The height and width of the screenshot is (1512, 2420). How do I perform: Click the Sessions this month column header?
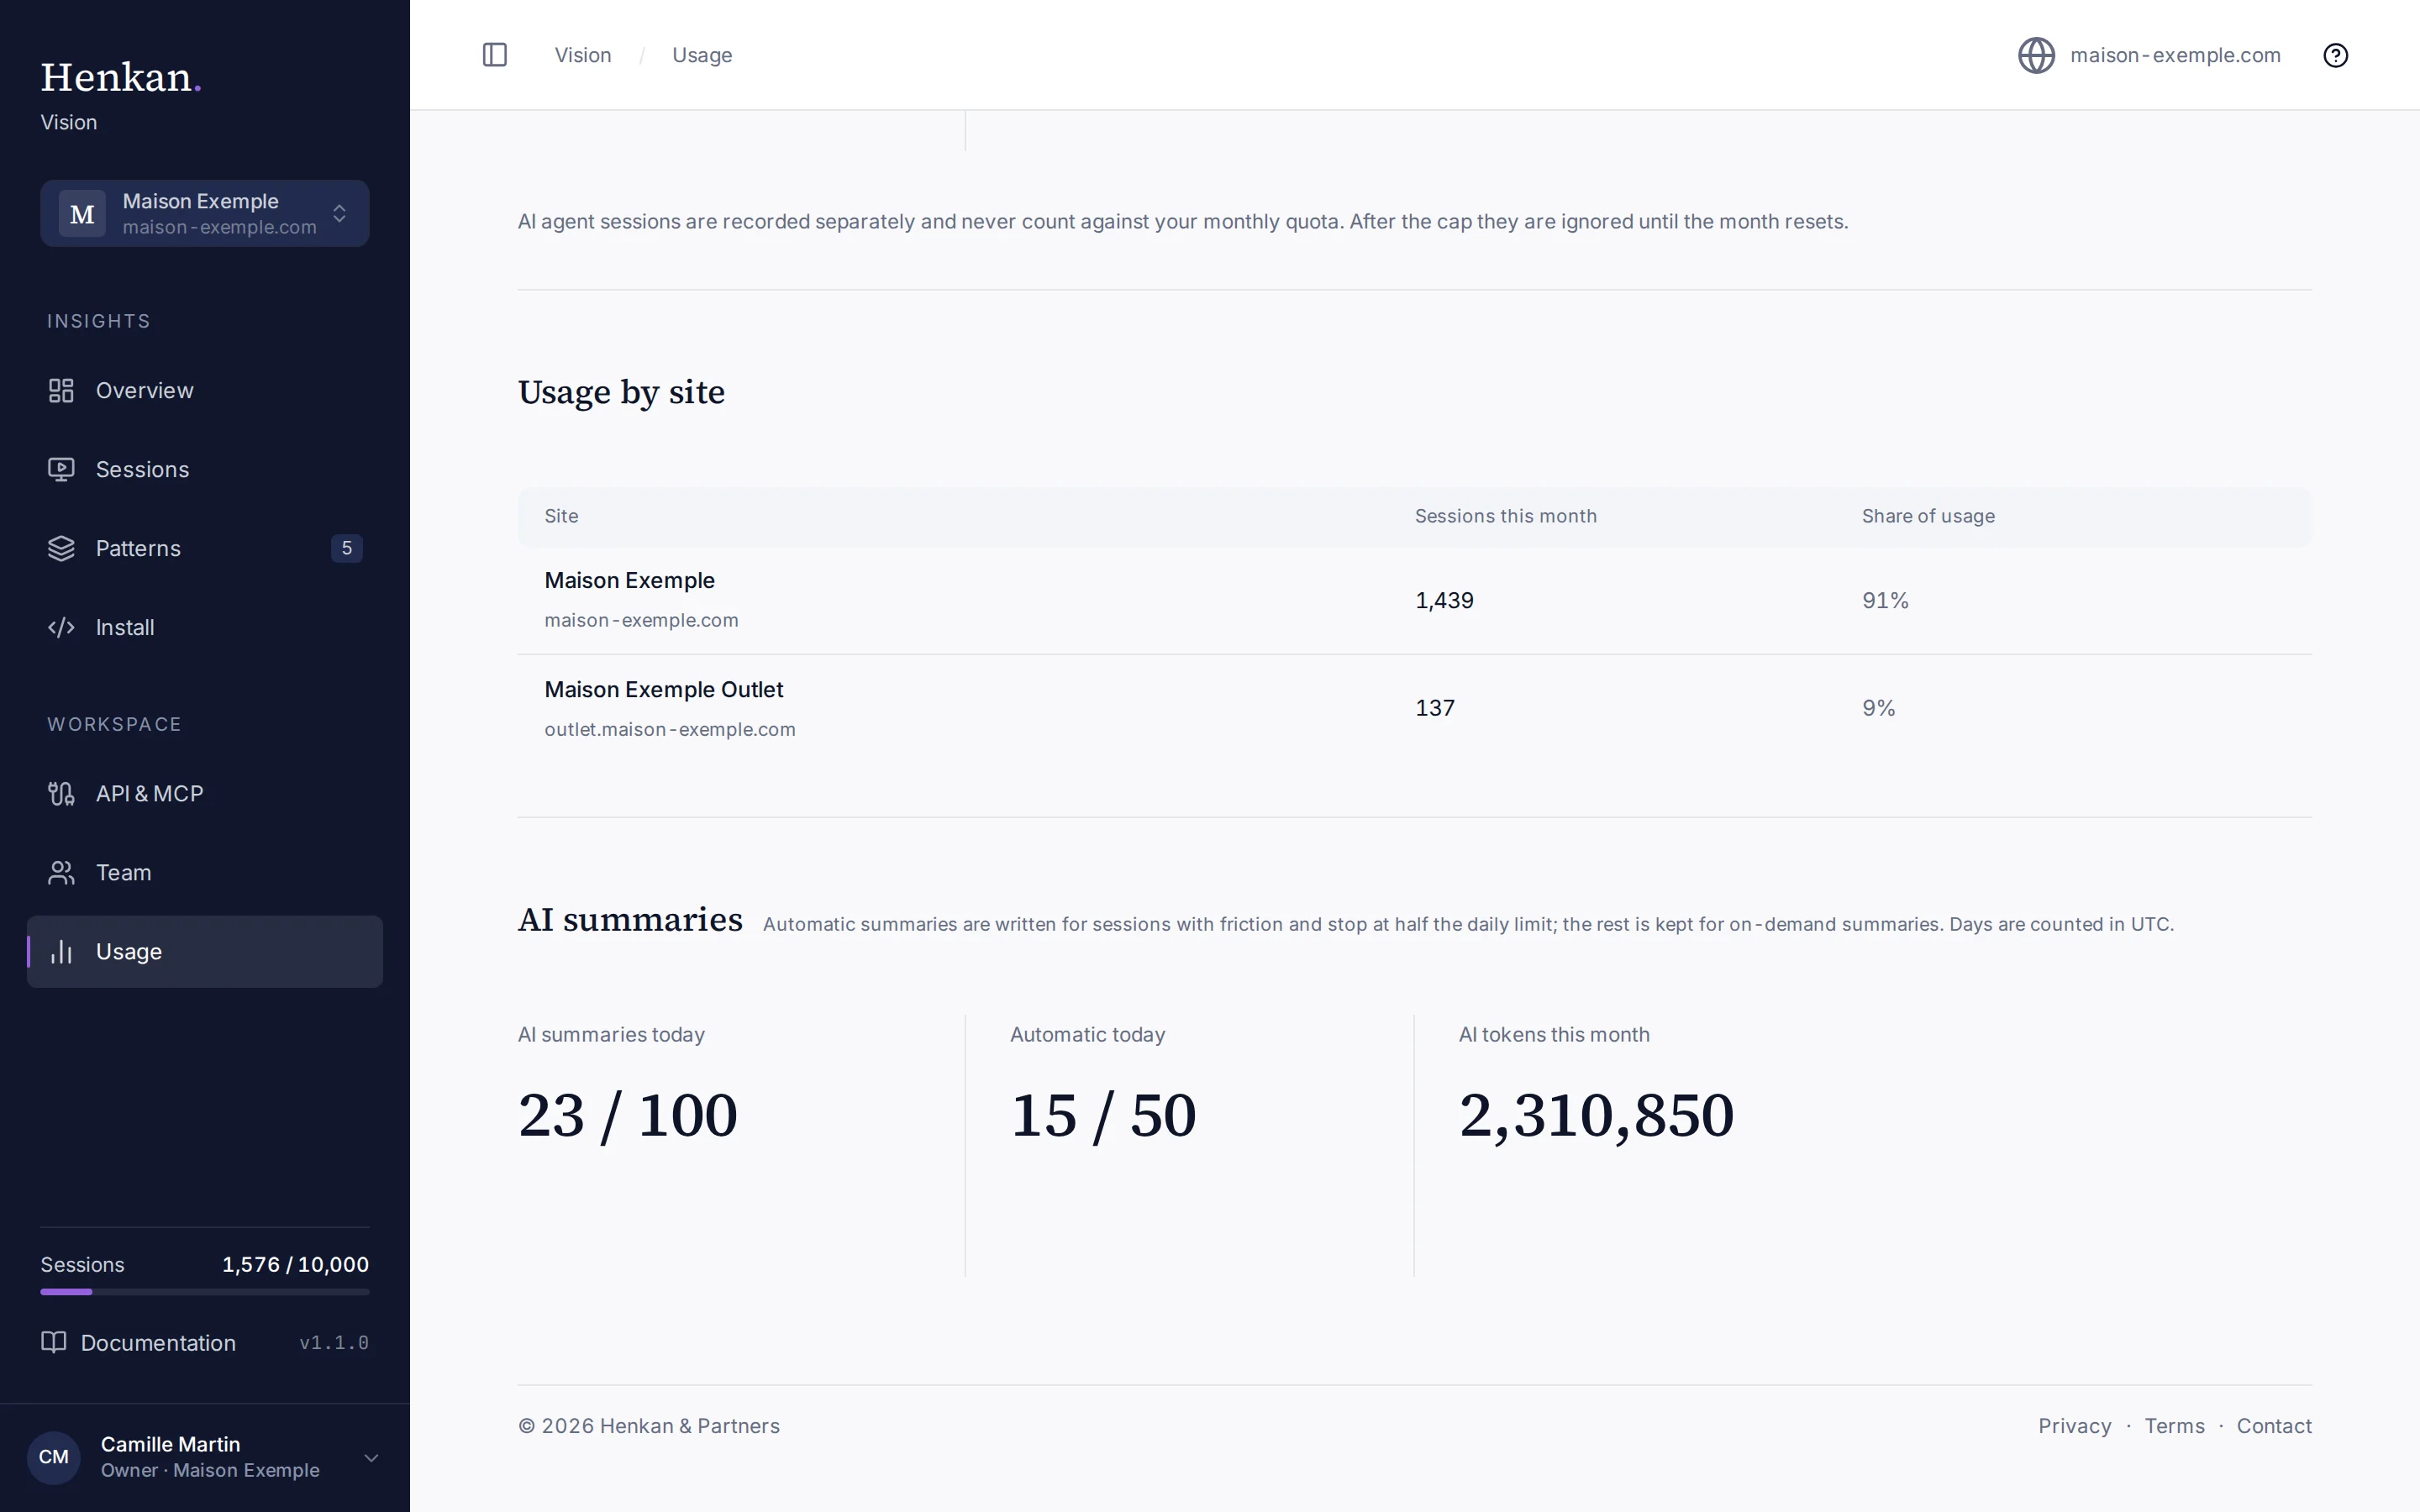click(x=1505, y=516)
